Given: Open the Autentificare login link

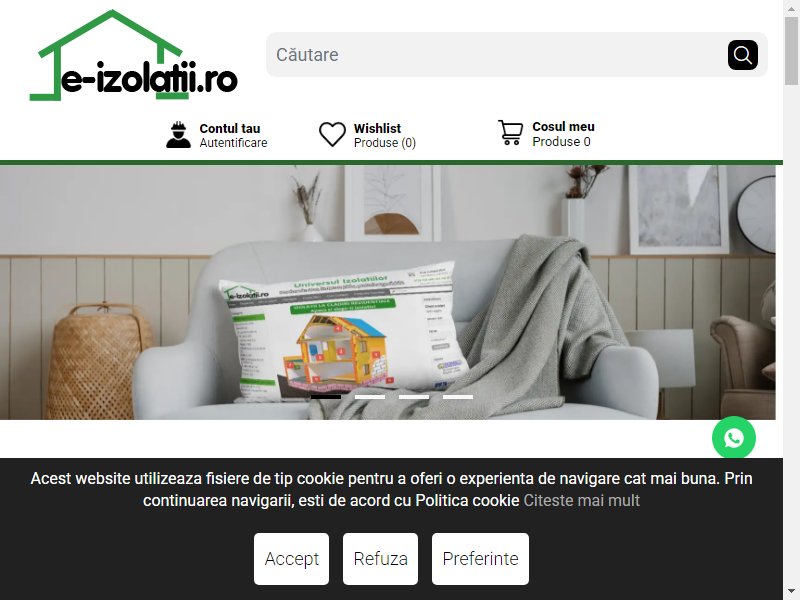Looking at the screenshot, I should (233, 143).
